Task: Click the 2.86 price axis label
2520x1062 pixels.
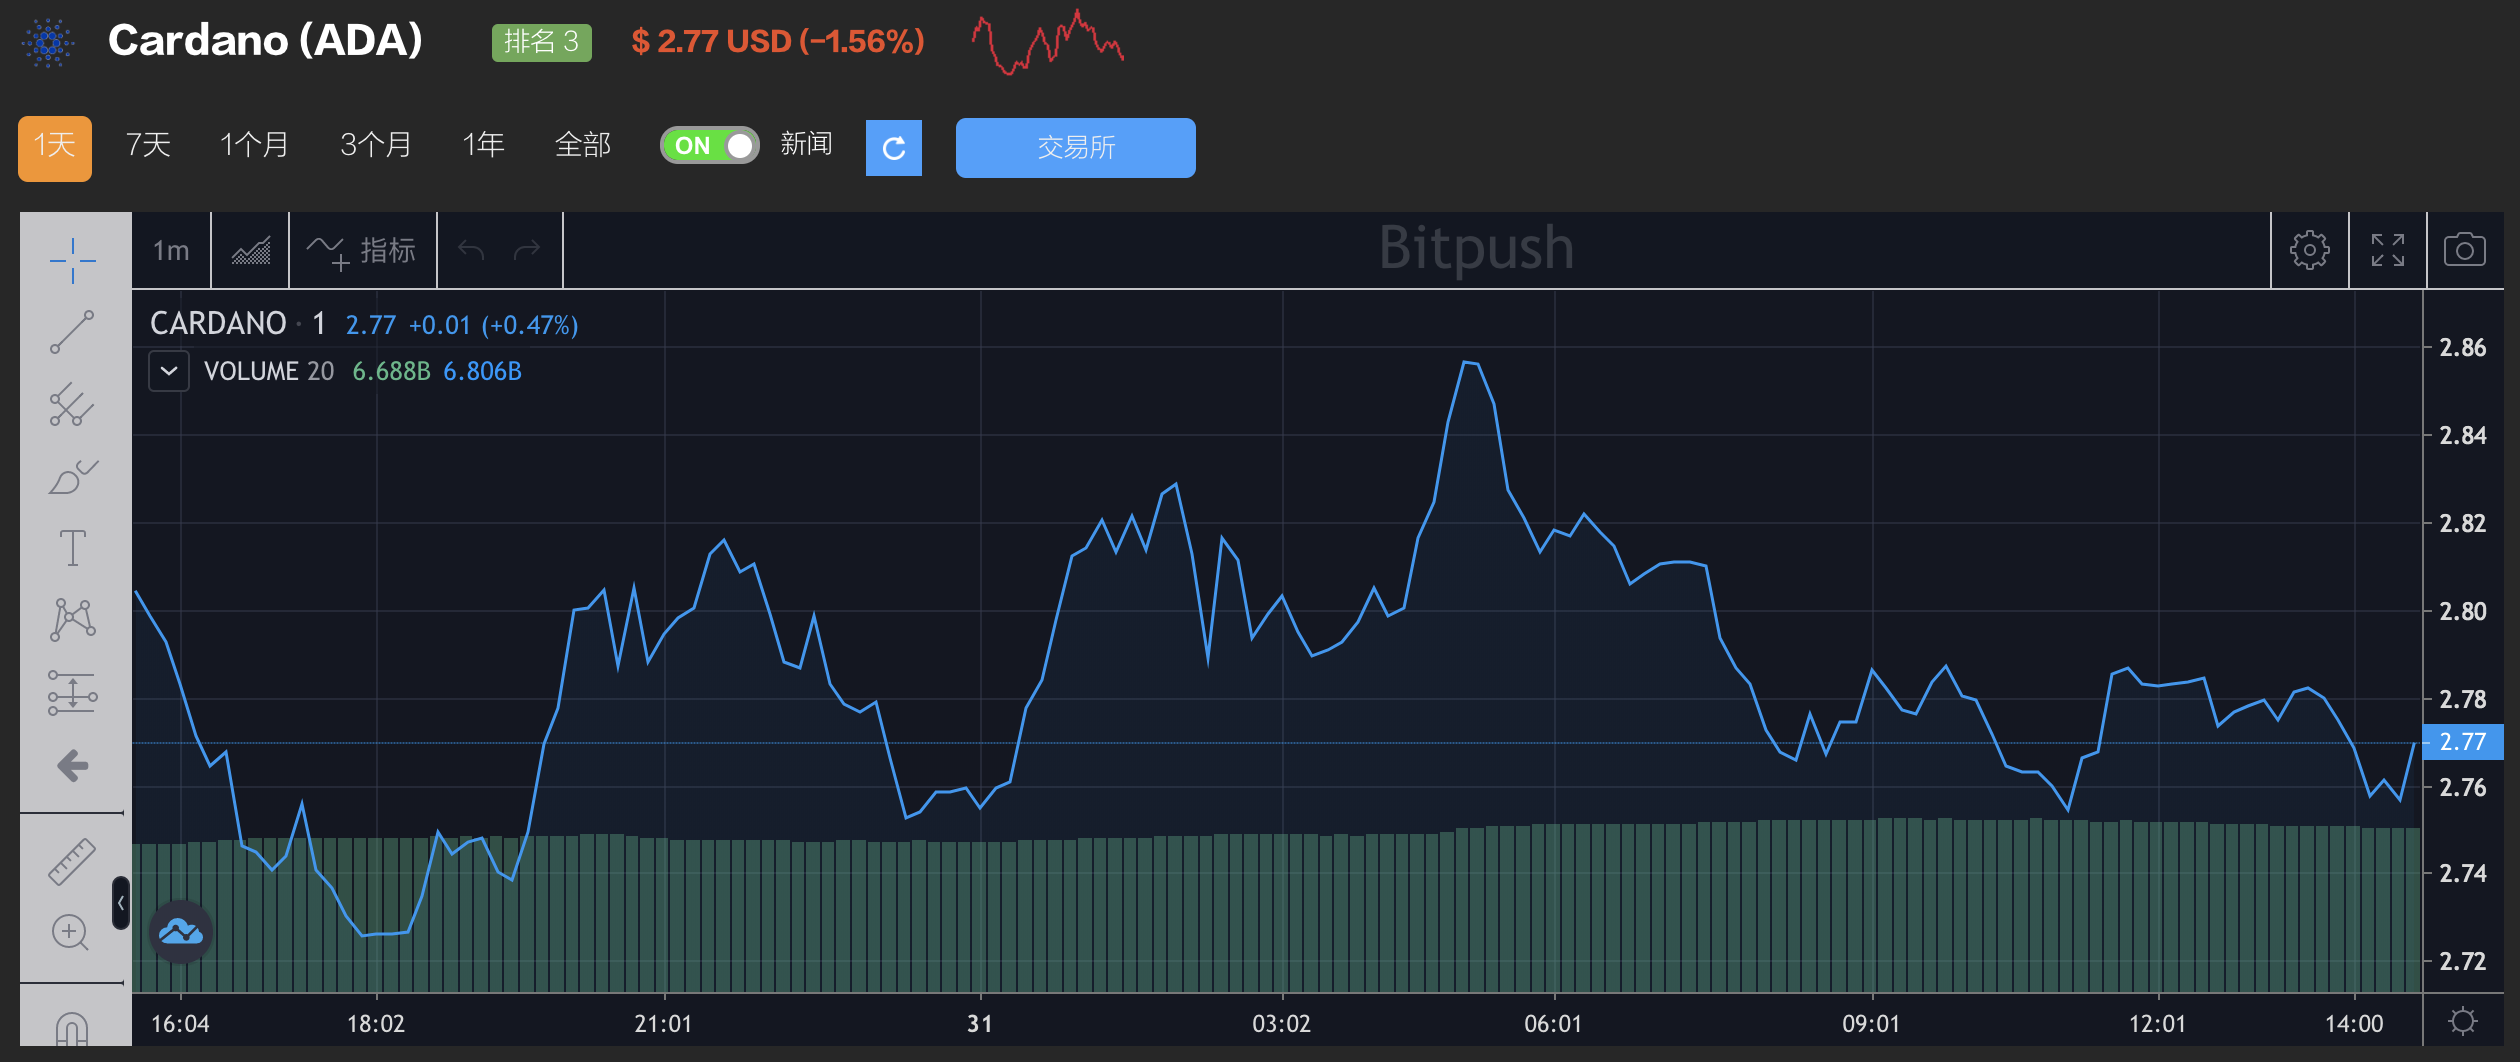Action: click(x=2463, y=348)
